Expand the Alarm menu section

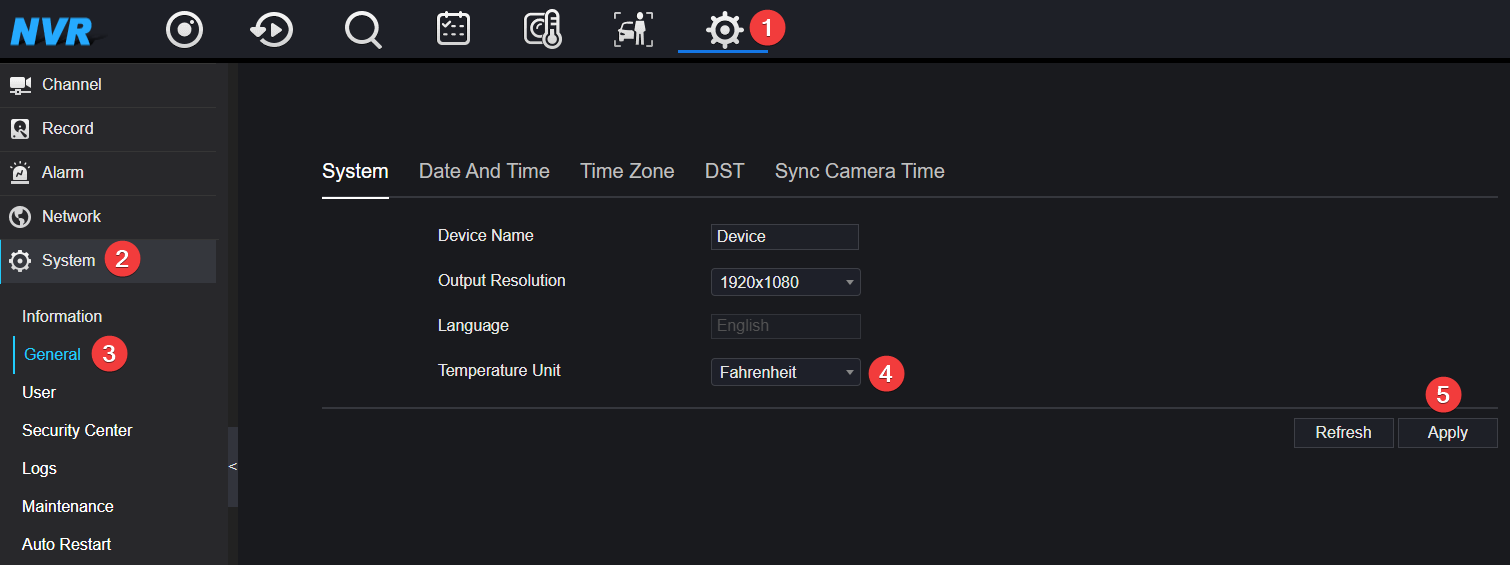pyautogui.click(x=108, y=173)
